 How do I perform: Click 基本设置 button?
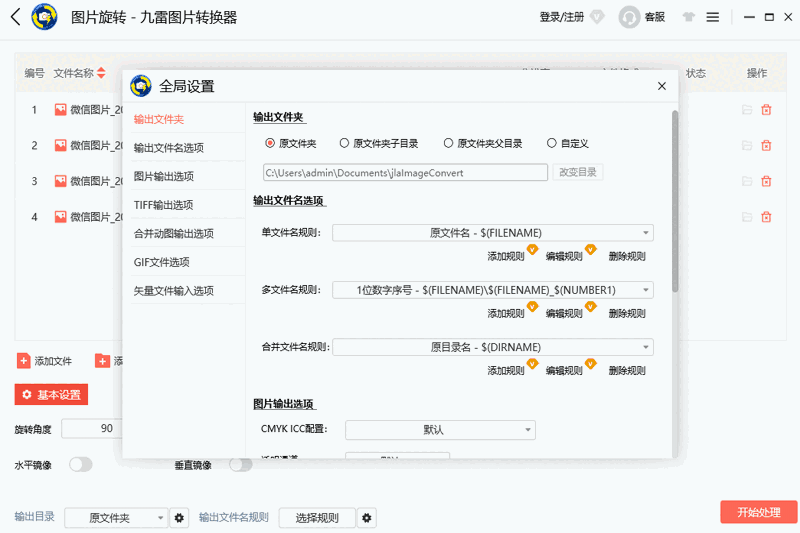pyautogui.click(x=51, y=395)
